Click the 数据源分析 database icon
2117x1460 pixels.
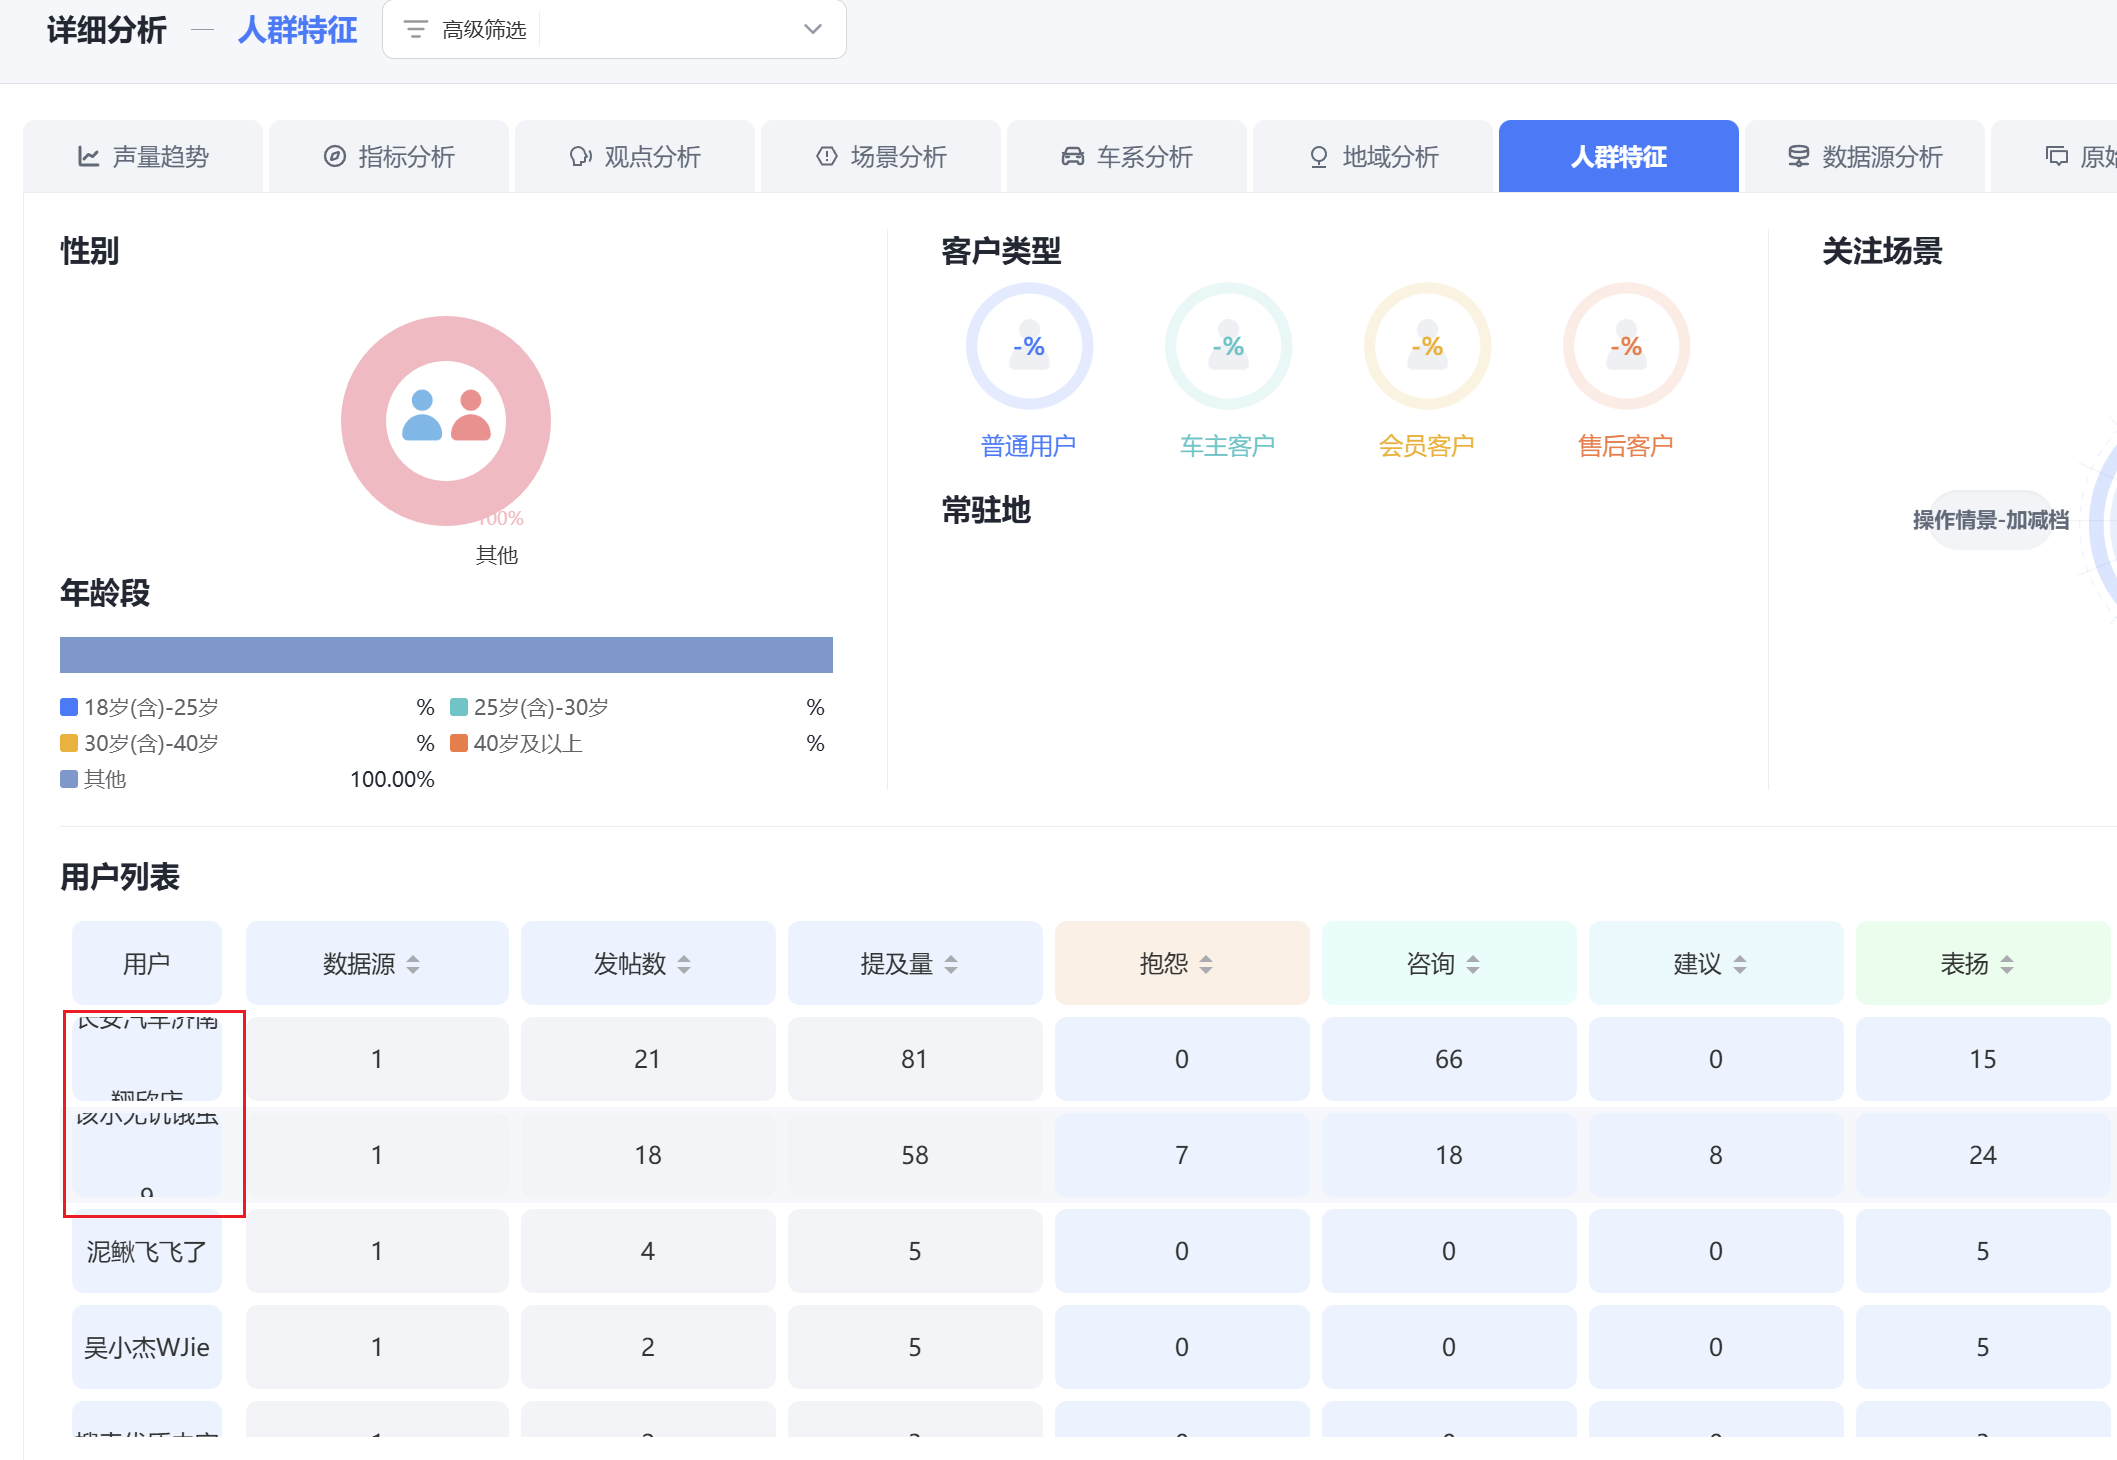pyautogui.click(x=1799, y=157)
